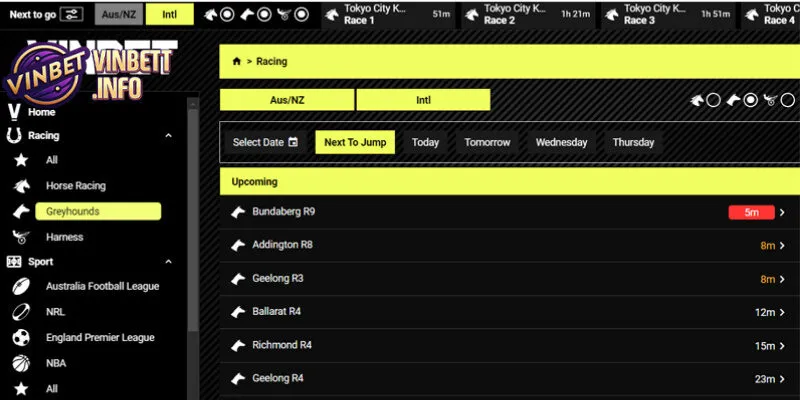Collapse the Sport section in sidebar
The image size is (800, 400).
click(x=168, y=262)
